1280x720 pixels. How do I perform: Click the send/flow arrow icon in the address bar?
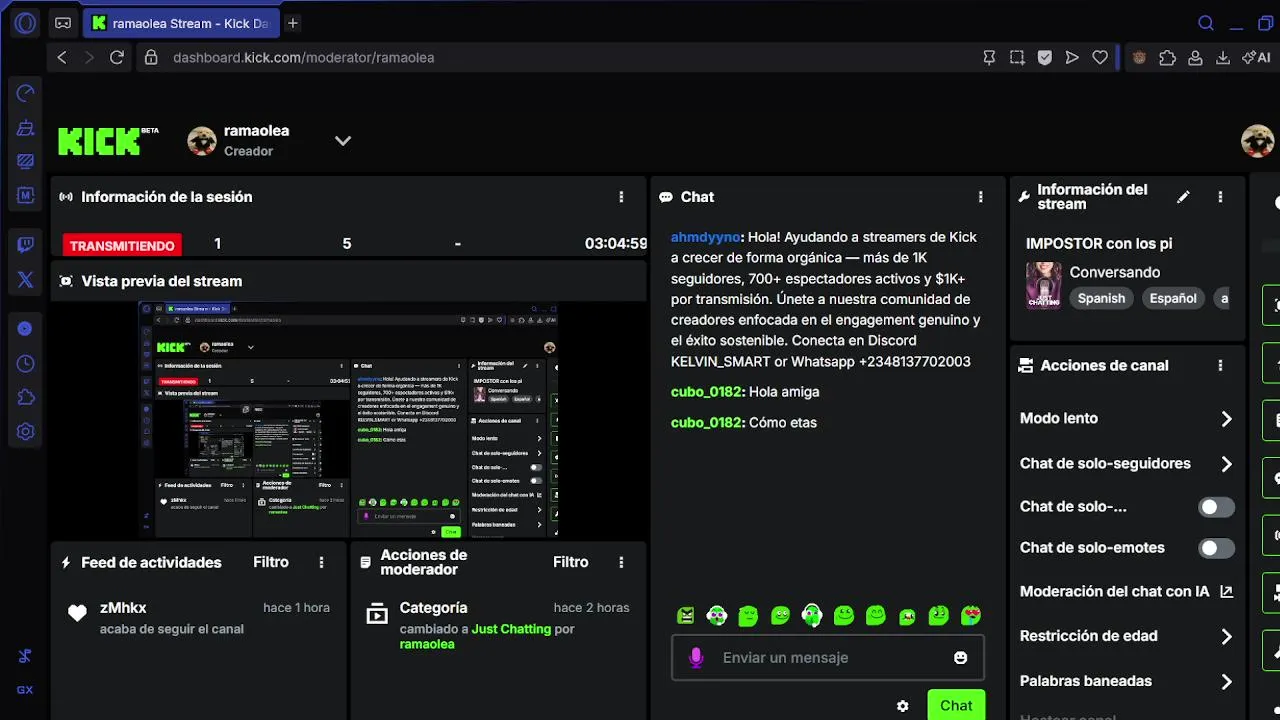pos(1072,57)
